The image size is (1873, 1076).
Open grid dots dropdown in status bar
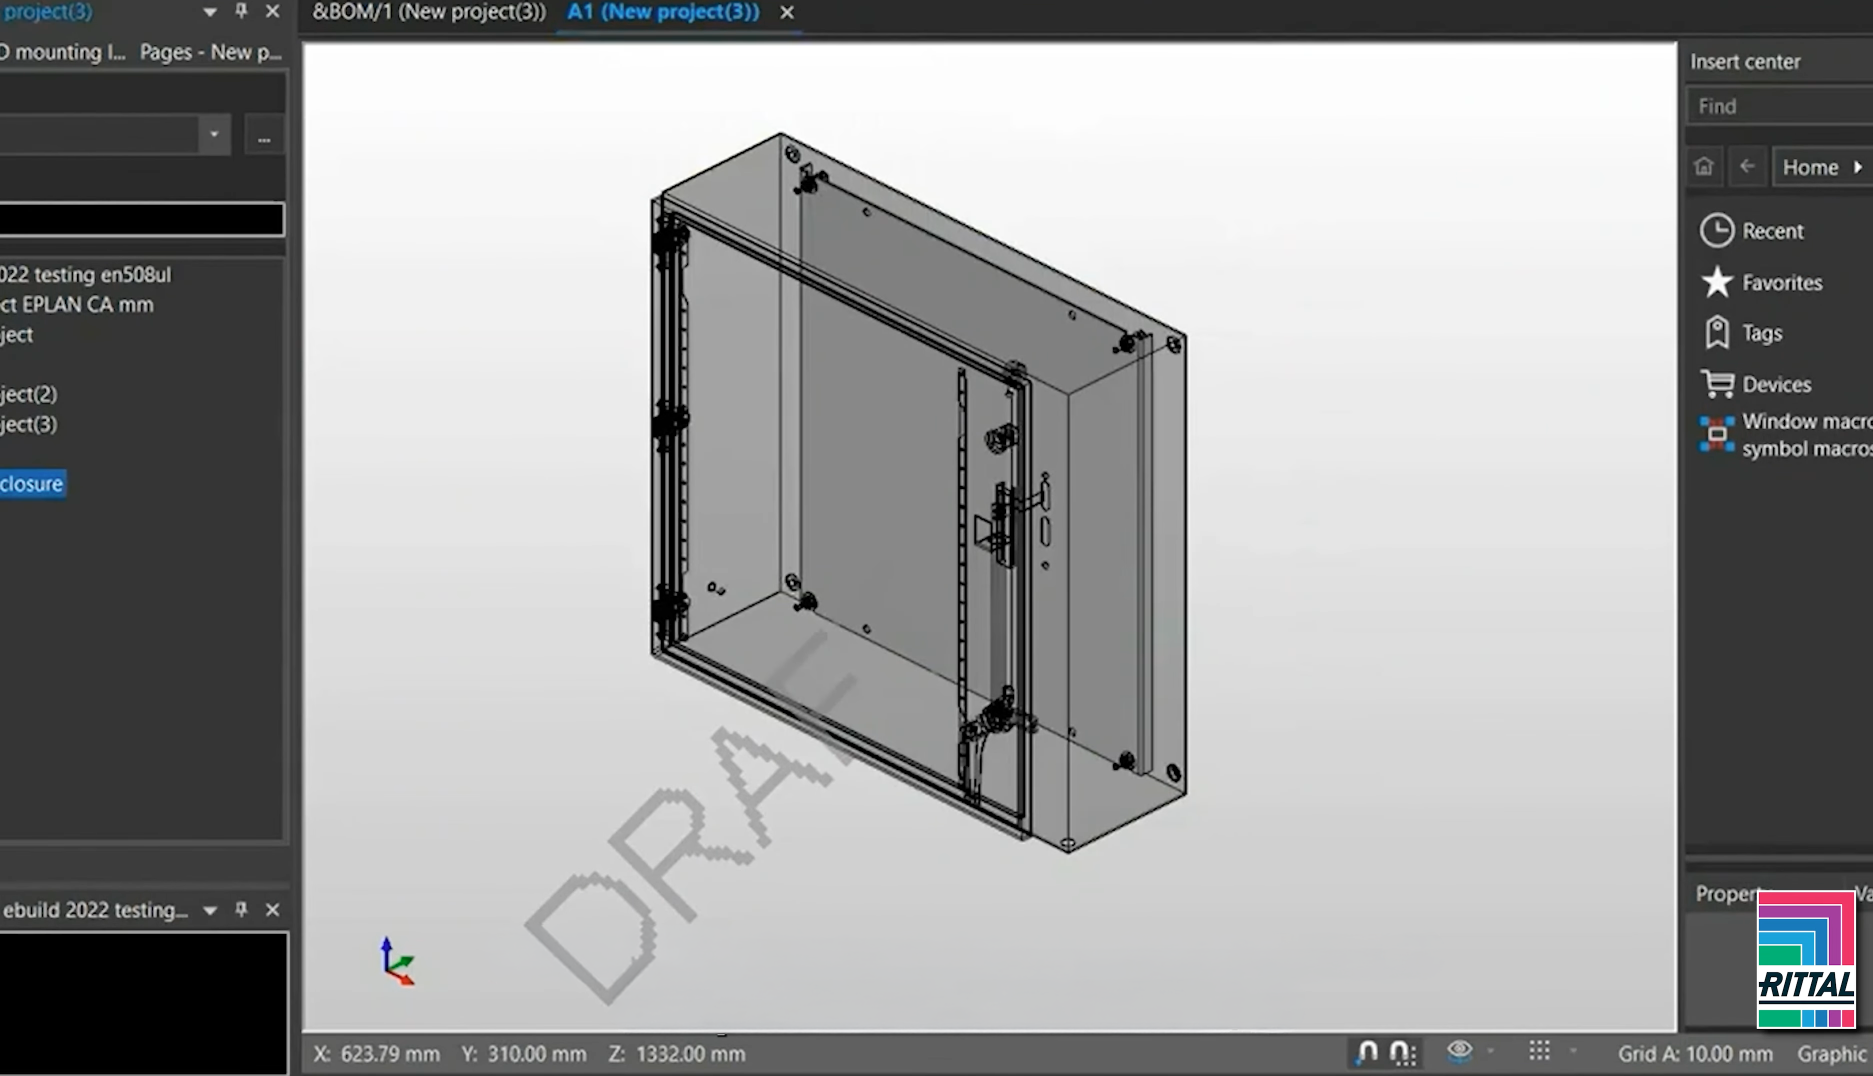pos(1573,1051)
